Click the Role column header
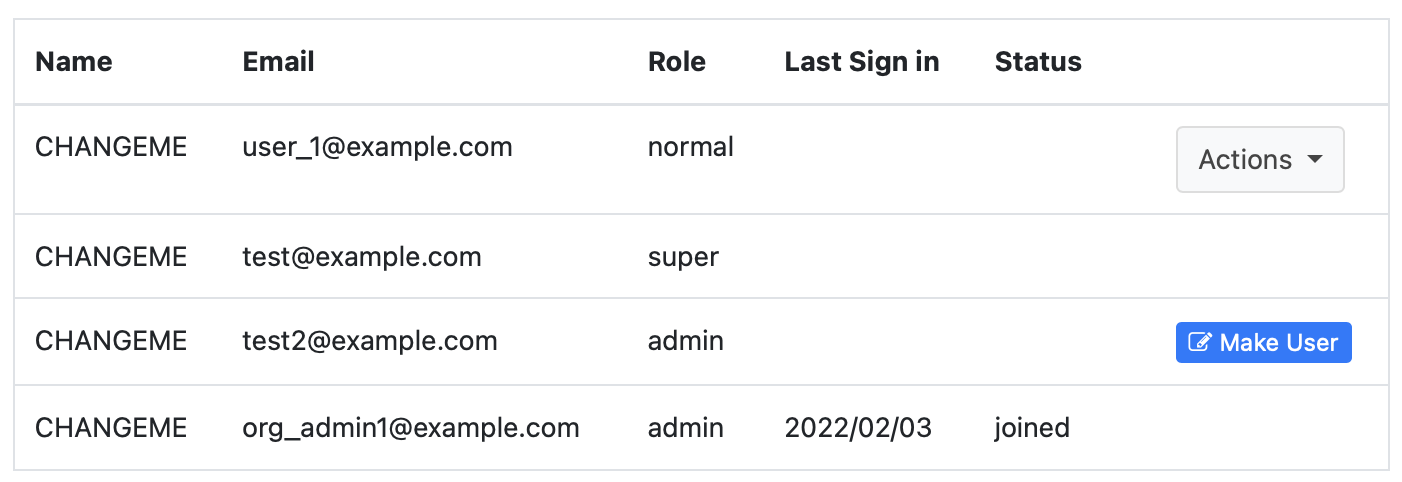This screenshot has height=482, width=1402. pyautogui.click(x=677, y=62)
